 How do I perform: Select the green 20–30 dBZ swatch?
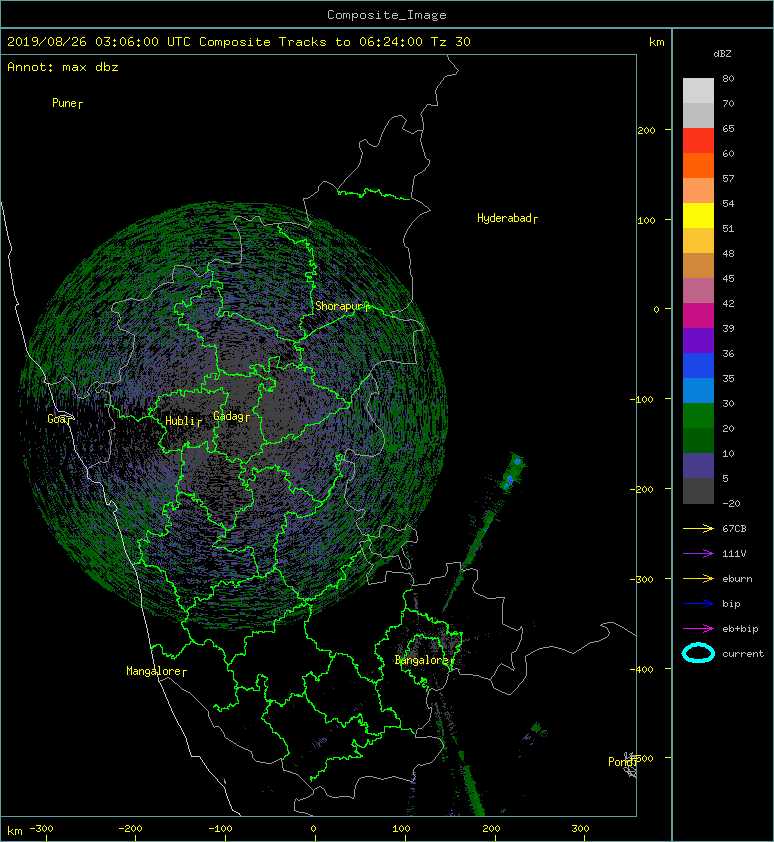pos(698,416)
